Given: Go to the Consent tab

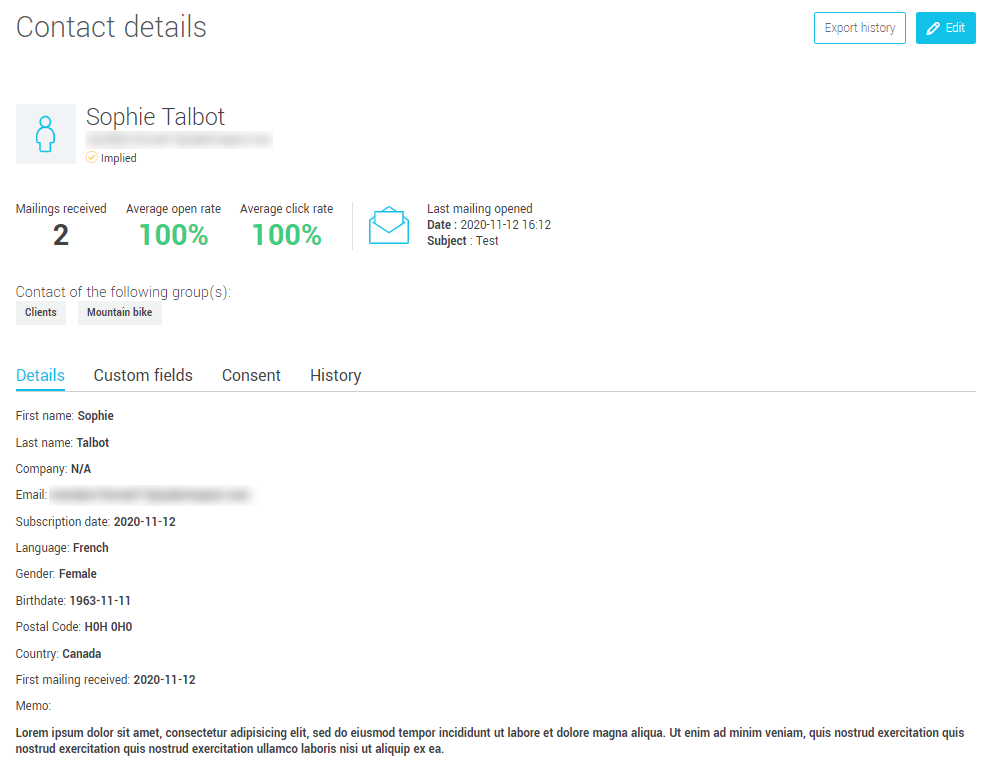Looking at the screenshot, I should (x=251, y=376).
